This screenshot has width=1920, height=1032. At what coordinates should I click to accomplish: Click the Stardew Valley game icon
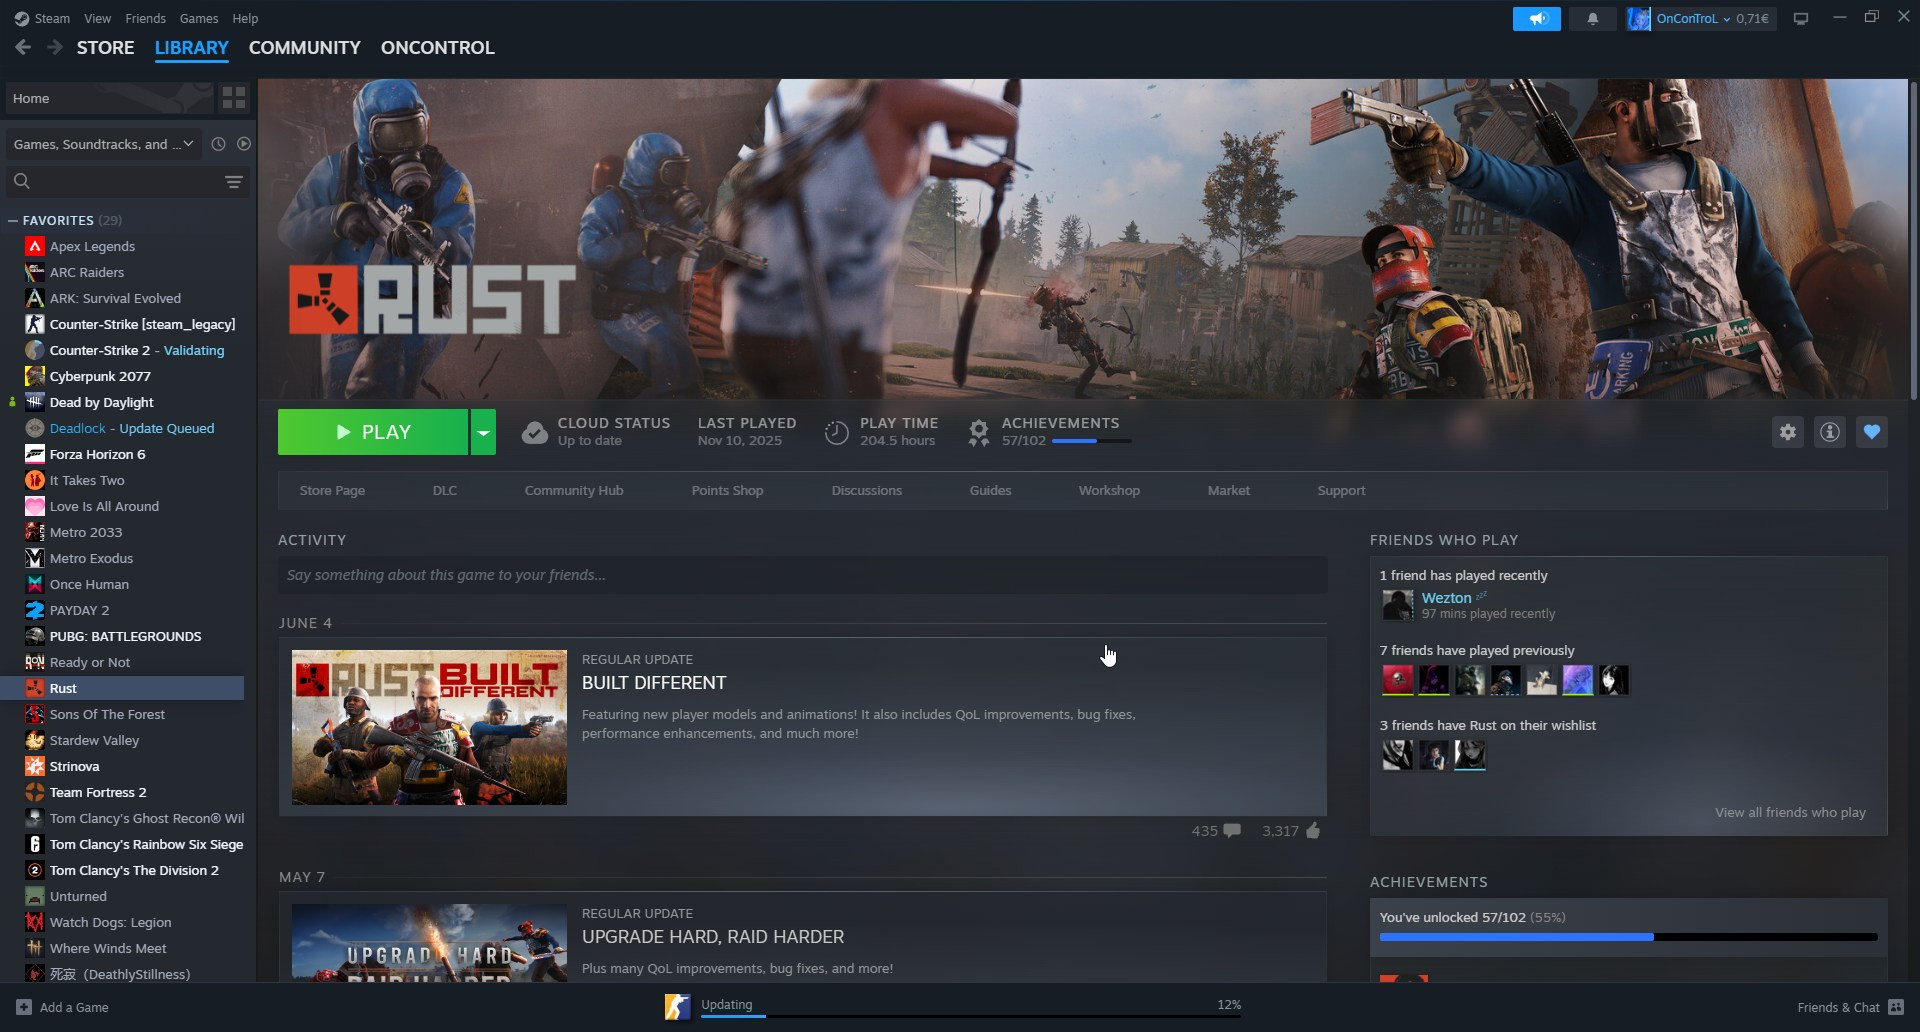(x=35, y=740)
